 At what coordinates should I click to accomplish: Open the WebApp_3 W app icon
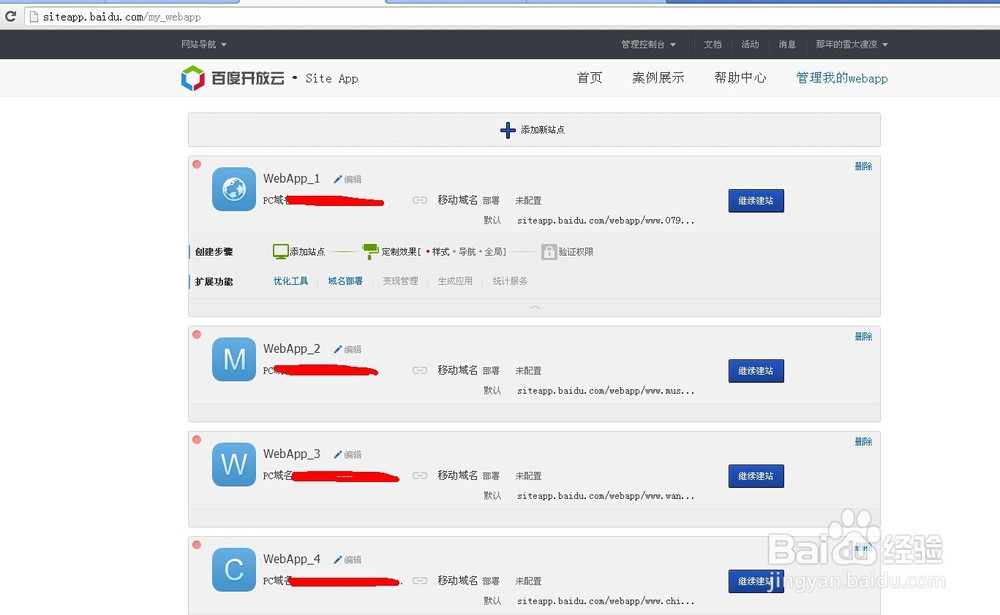[x=234, y=464]
